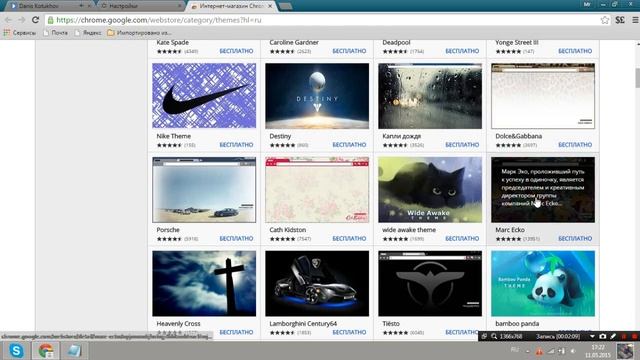Select the Интернет-магазин Chrome tab
The image size is (640, 360).
pos(231,6)
